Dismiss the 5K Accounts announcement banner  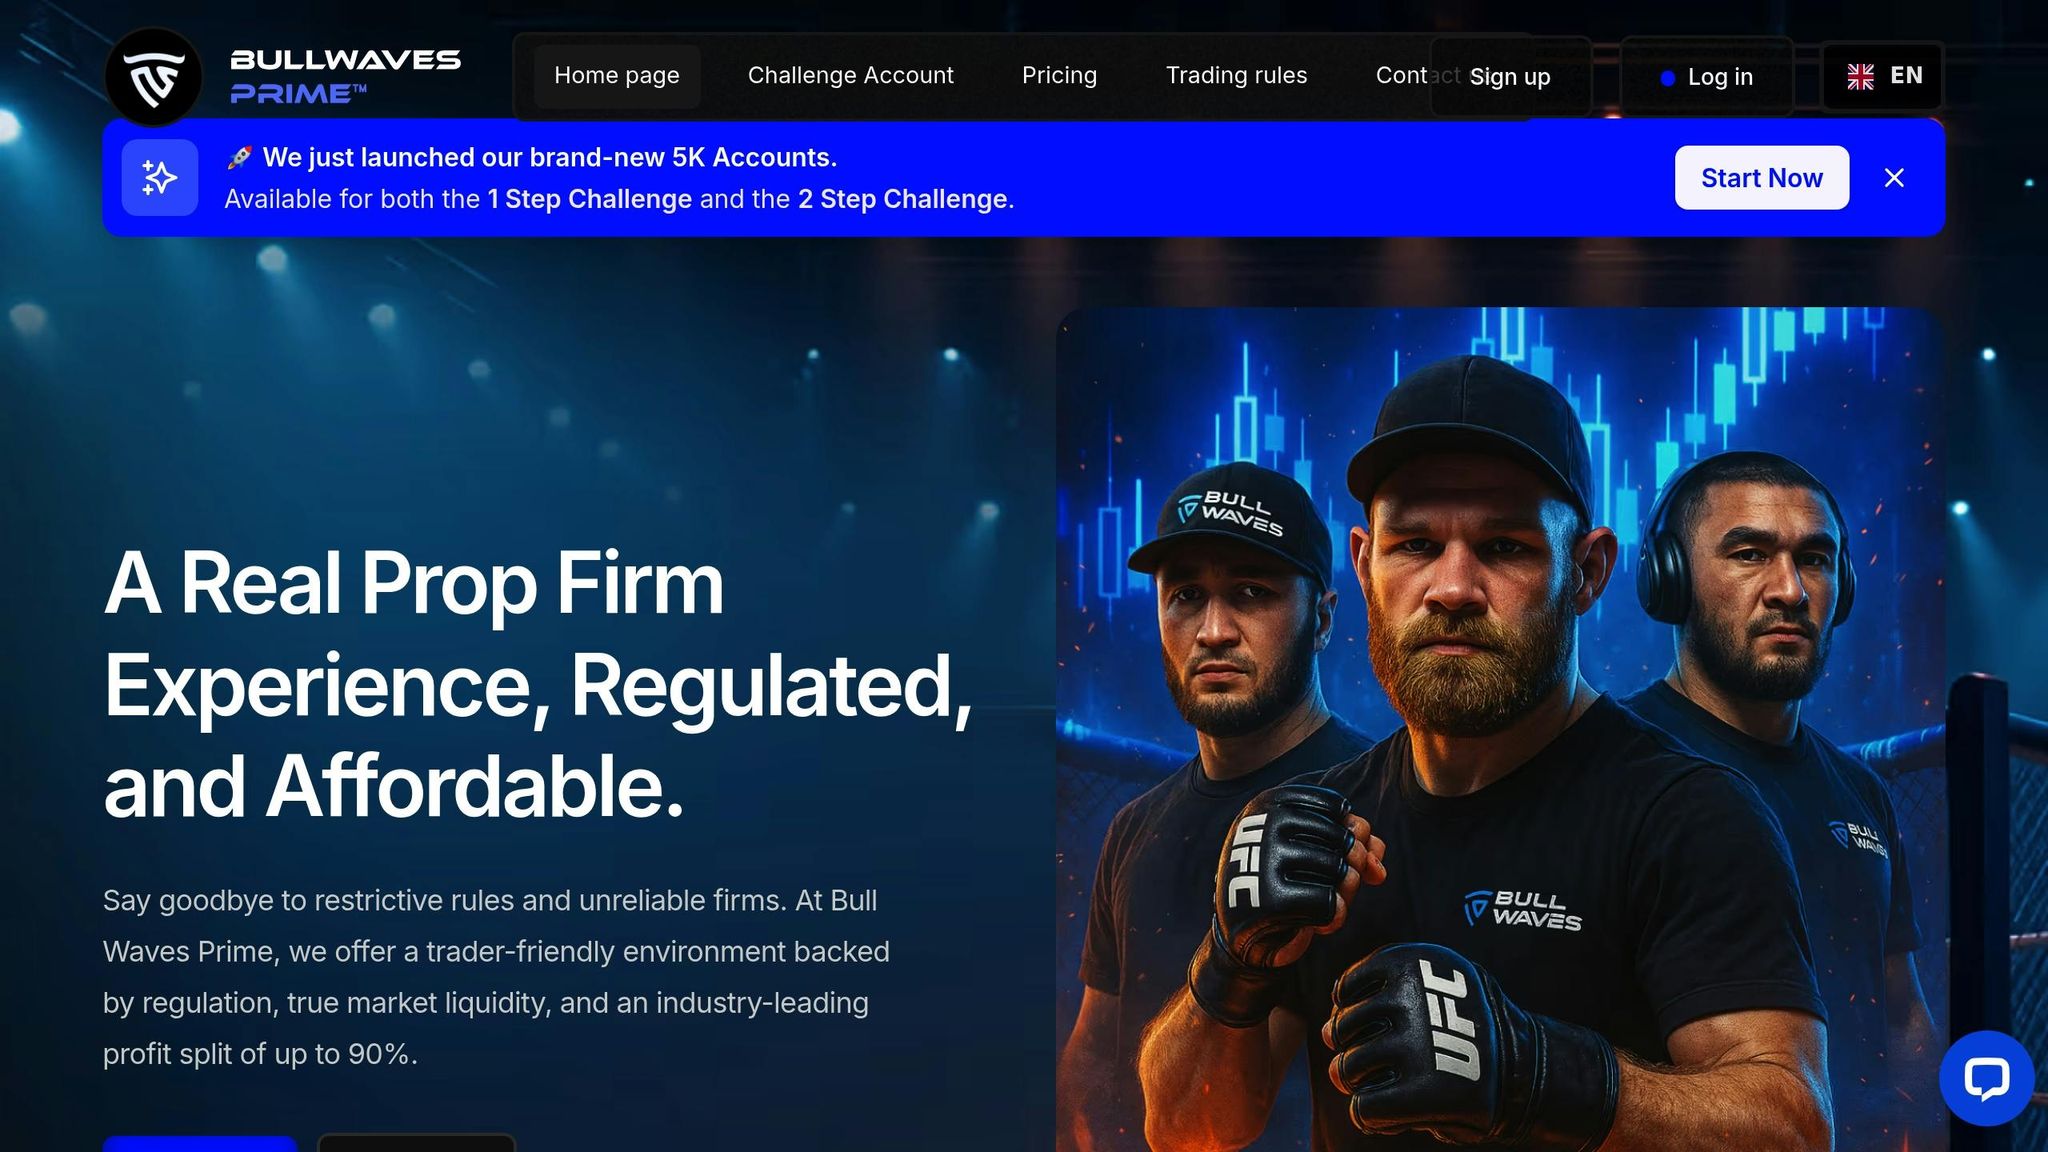[1894, 178]
